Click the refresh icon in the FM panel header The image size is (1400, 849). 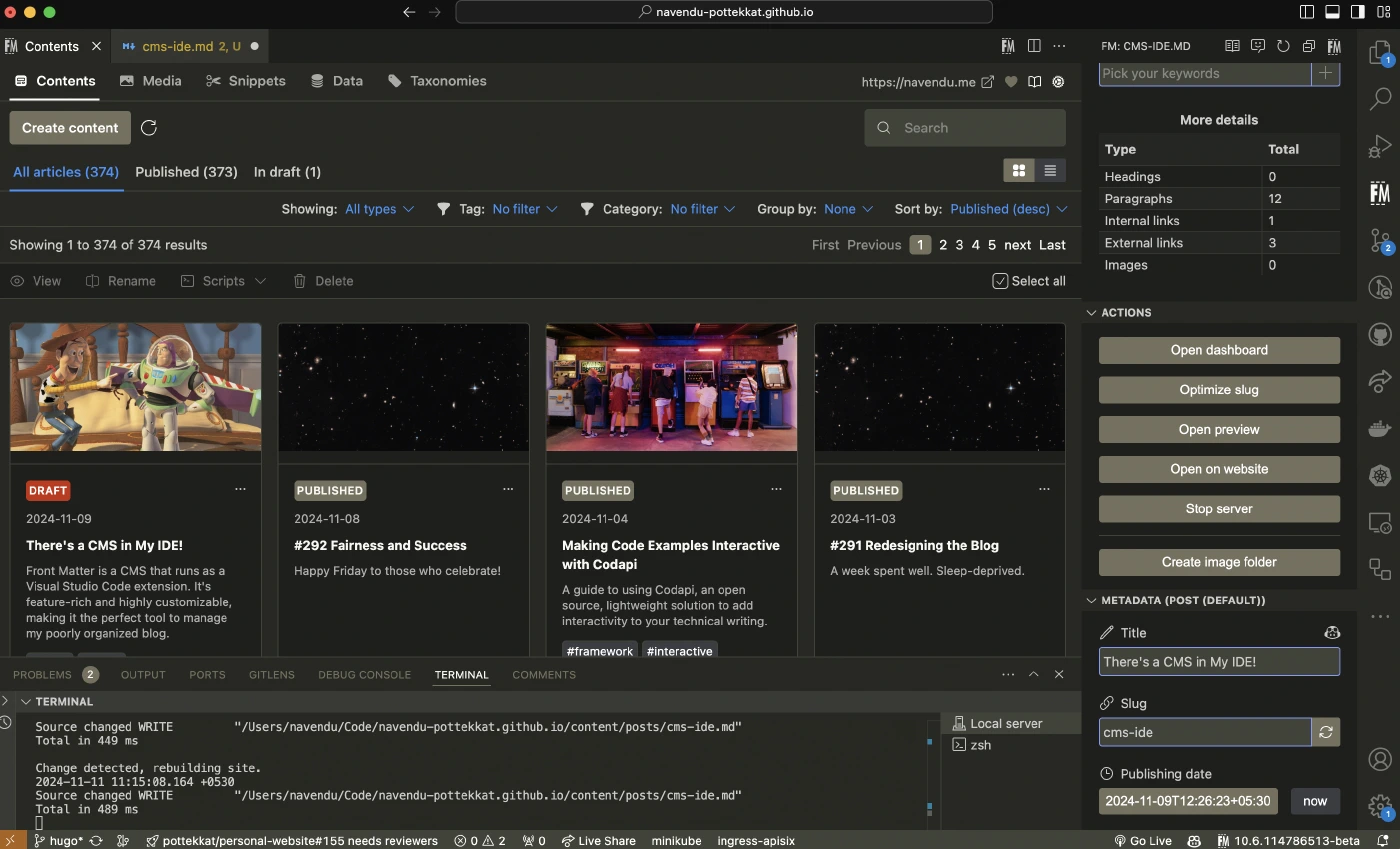(1283, 46)
